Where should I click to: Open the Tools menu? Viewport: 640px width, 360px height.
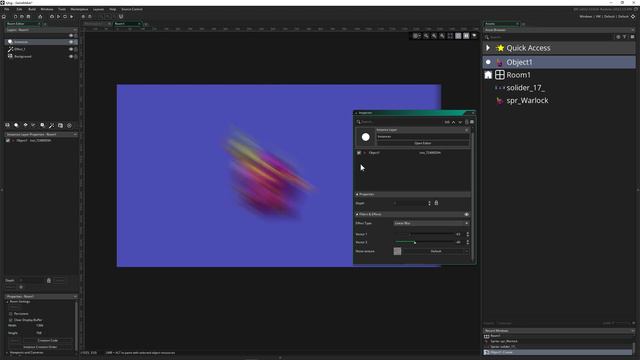[62, 9]
